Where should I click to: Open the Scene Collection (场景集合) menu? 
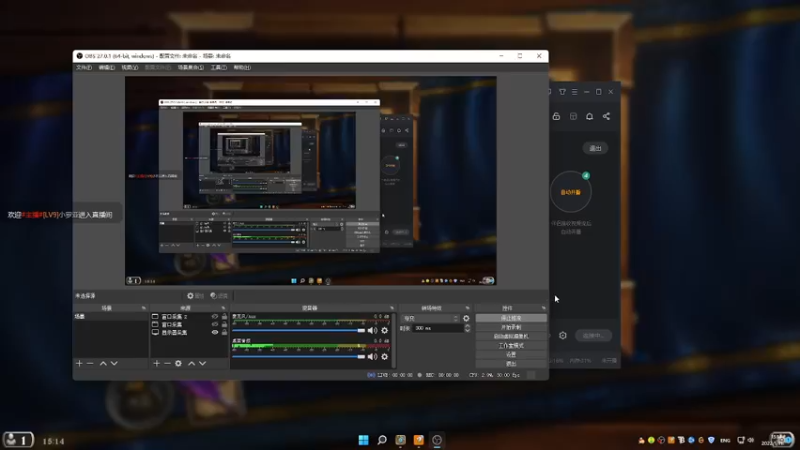[x=190, y=67]
